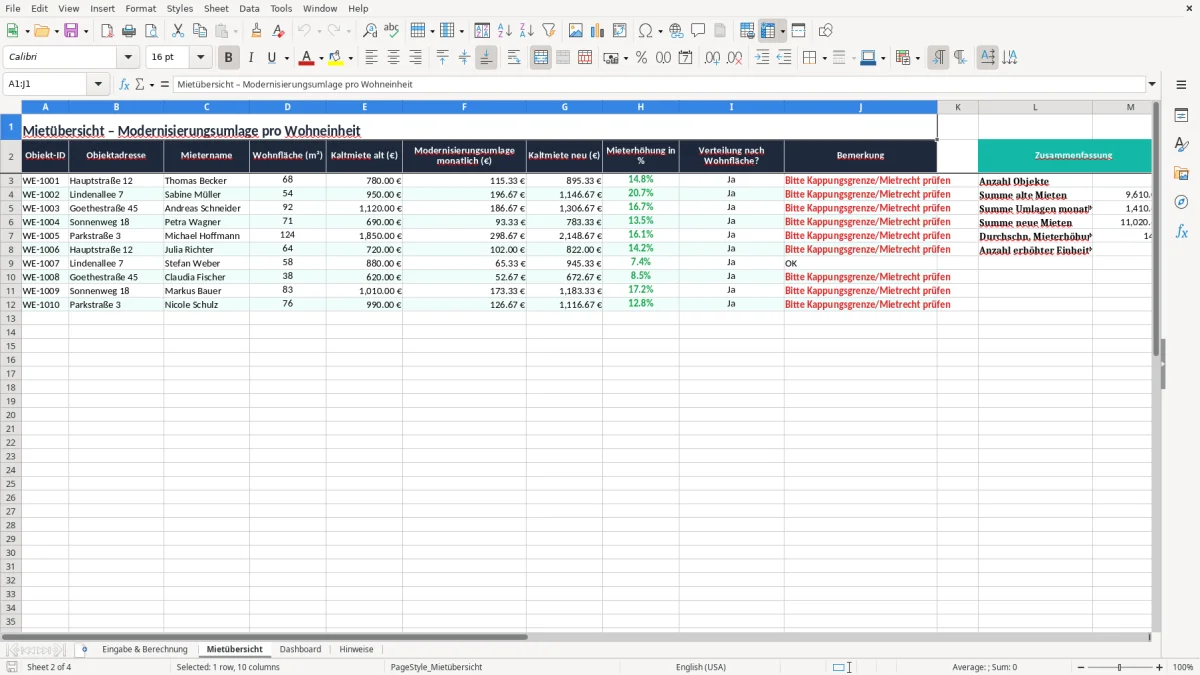
Task: Open the Format menu
Action: (x=141, y=8)
